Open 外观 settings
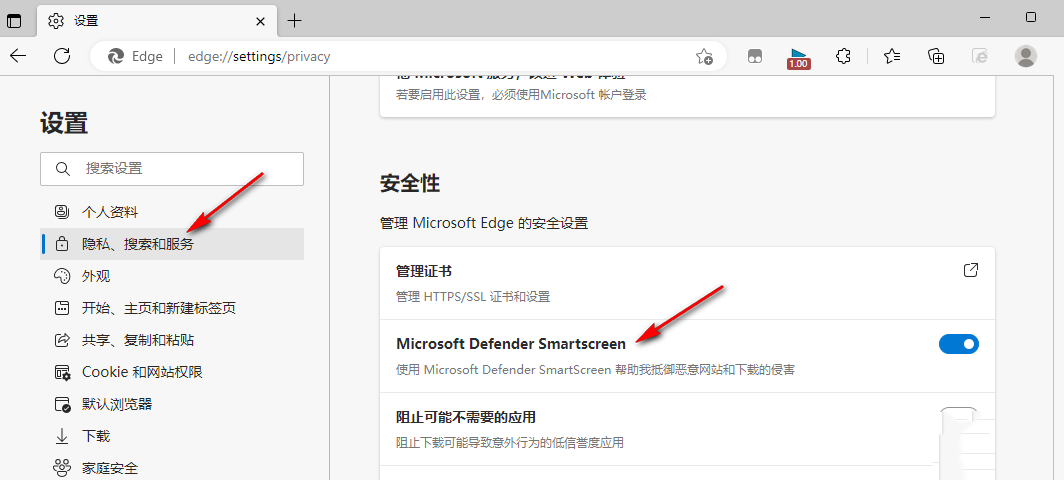Image resolution: width=1064 pixels, height=480 pixels. click(172, 276)
